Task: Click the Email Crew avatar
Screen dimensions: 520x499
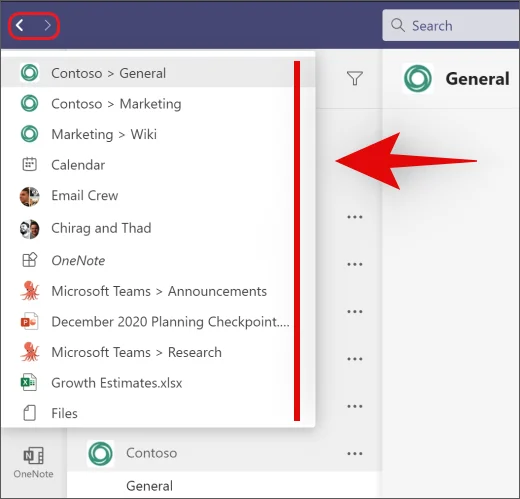Action: point(29,197)
